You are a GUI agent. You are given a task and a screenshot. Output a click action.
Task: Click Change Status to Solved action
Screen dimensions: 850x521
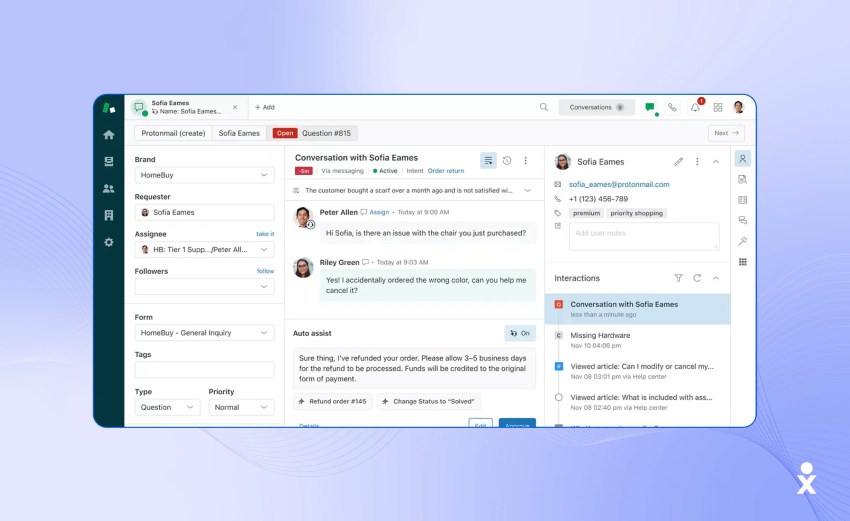click(429, 402)
